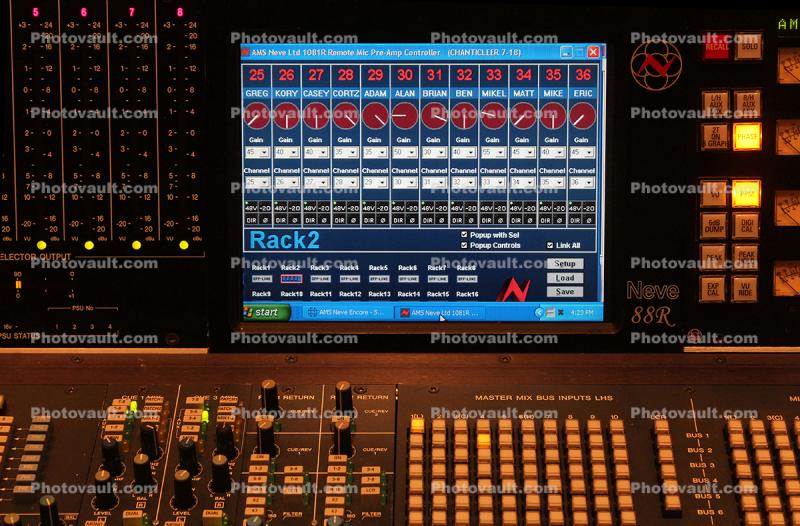Click the gain knob for channel 36 ERIC
Screen dimensions: 800x526
point(582,116)
